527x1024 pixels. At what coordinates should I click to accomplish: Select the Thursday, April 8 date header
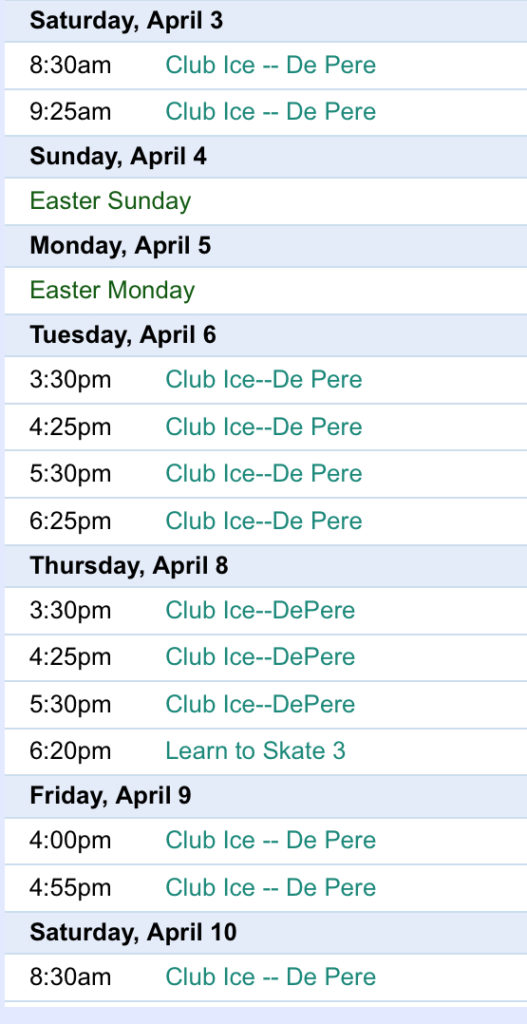[x=129, y=566]
